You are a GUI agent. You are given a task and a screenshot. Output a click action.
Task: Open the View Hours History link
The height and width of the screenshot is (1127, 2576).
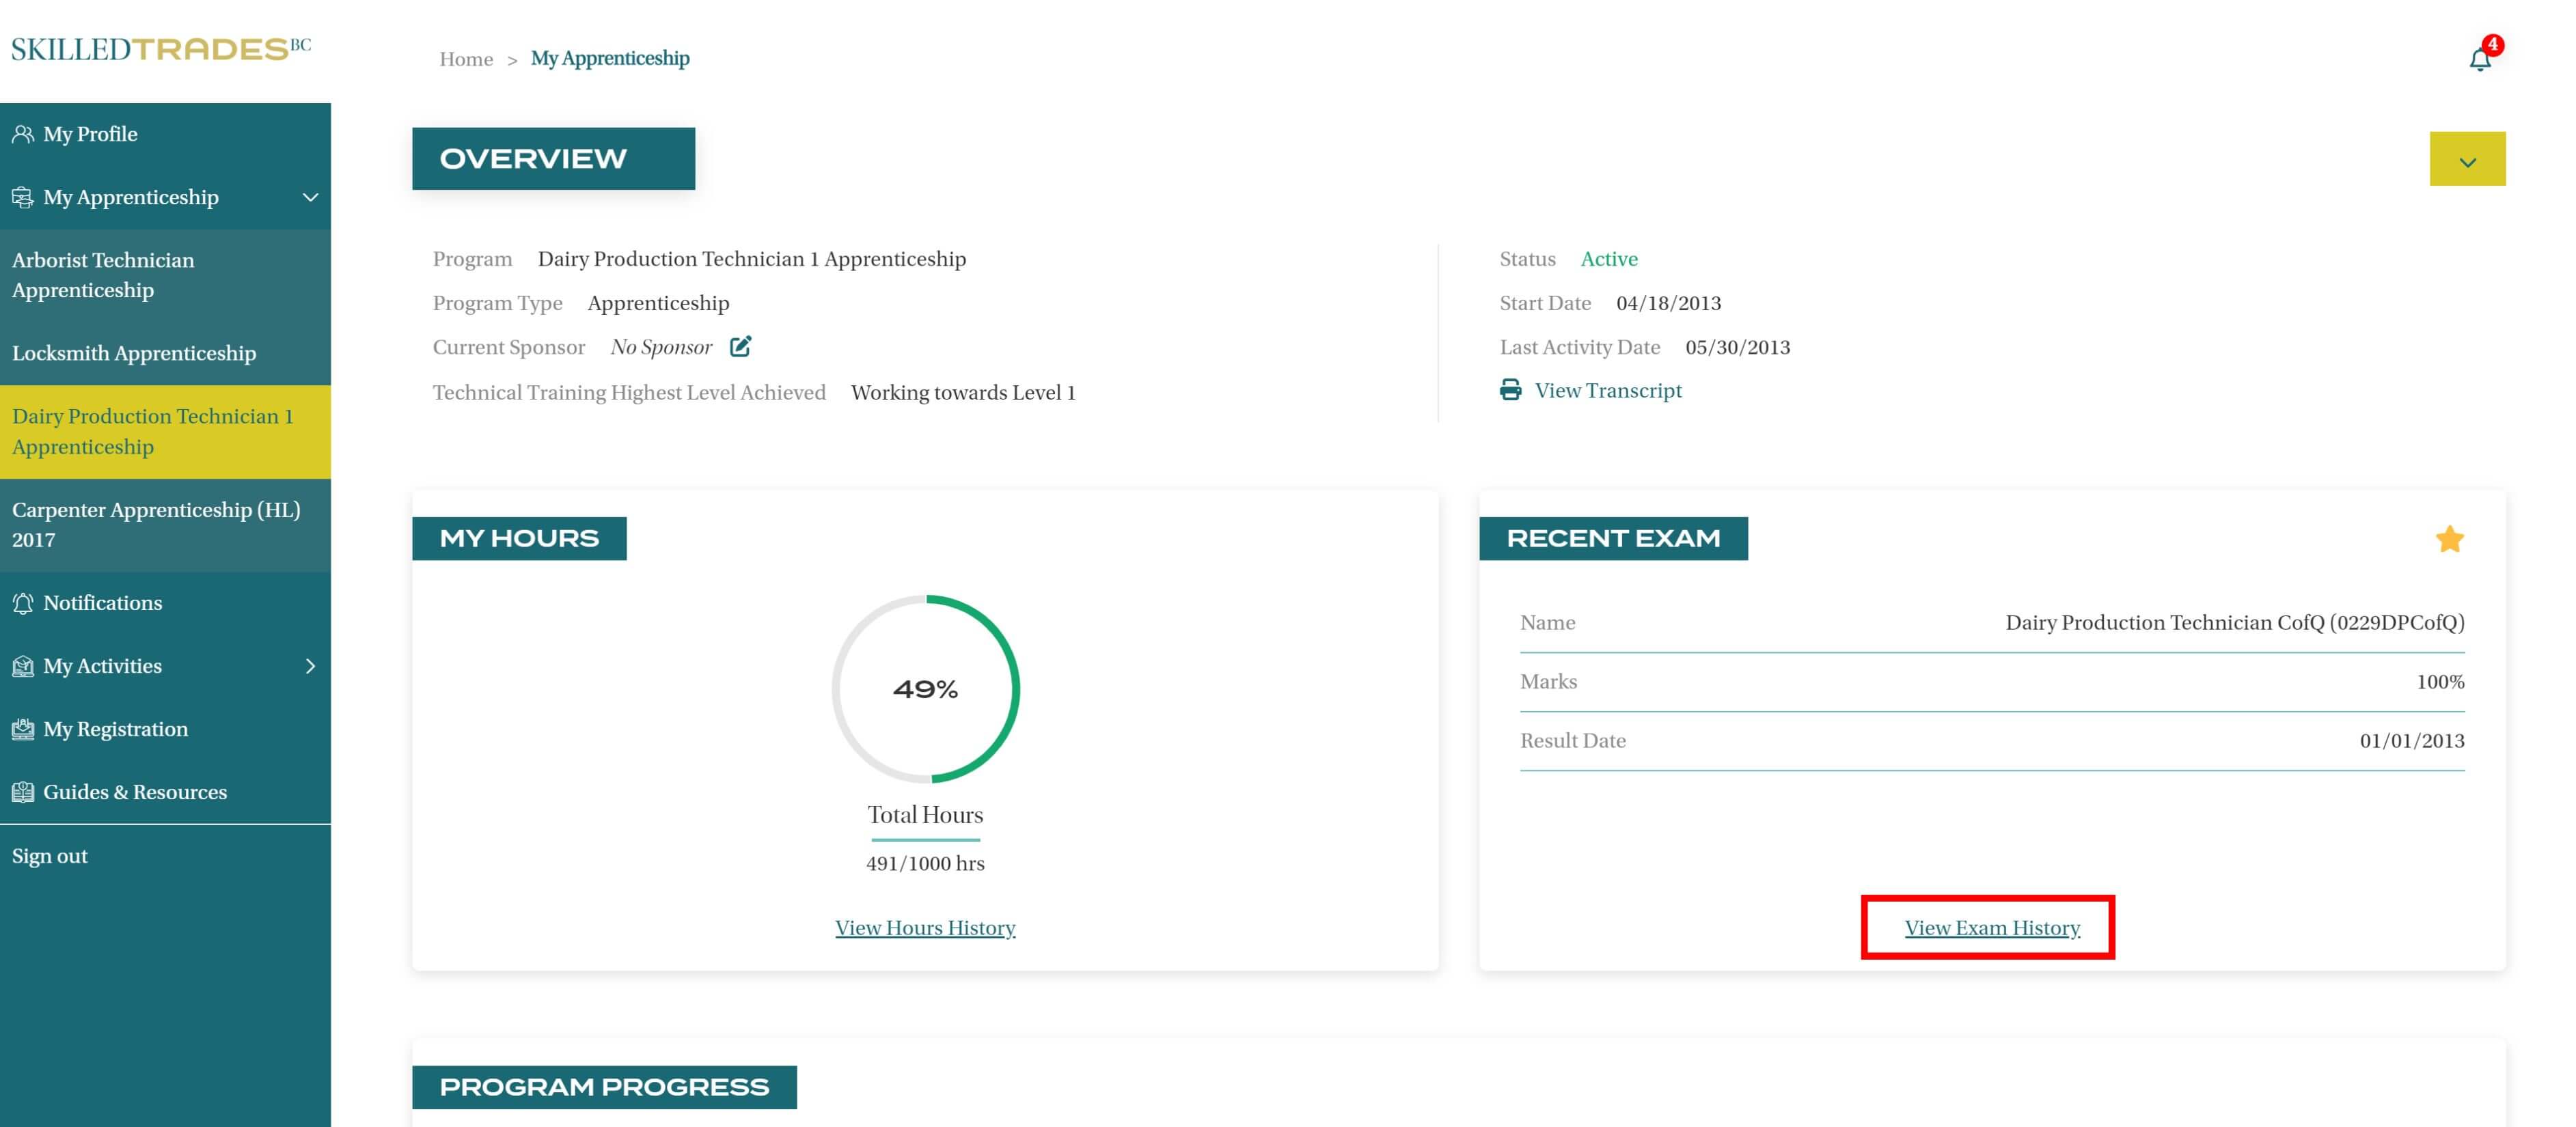[925, 928]
